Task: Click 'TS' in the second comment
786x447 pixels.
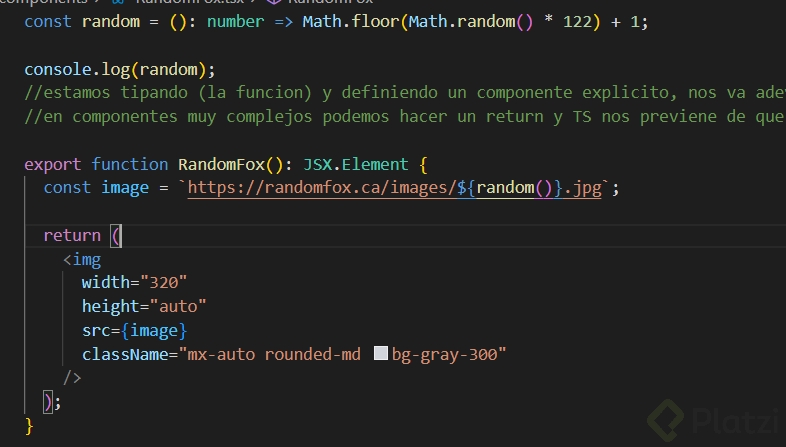Action: (x=582, y=117)
